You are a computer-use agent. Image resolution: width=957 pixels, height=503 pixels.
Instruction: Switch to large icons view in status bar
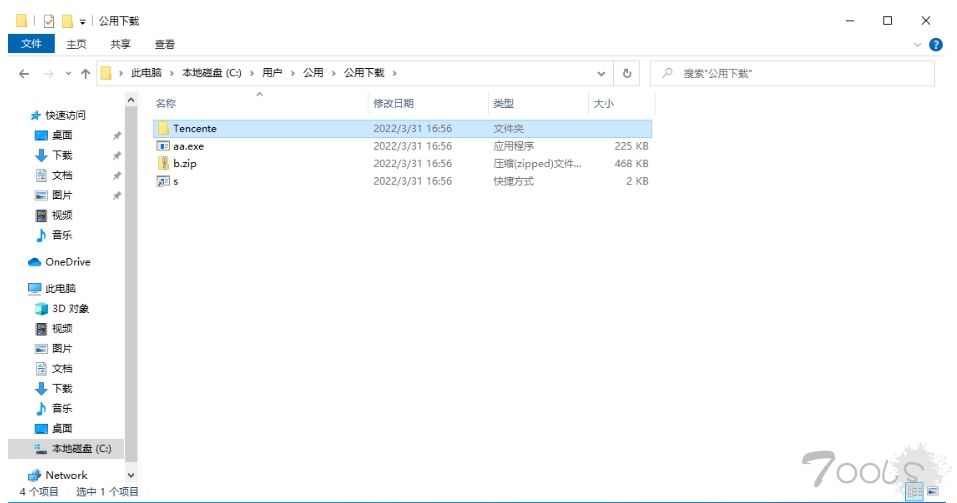(933, 491)
